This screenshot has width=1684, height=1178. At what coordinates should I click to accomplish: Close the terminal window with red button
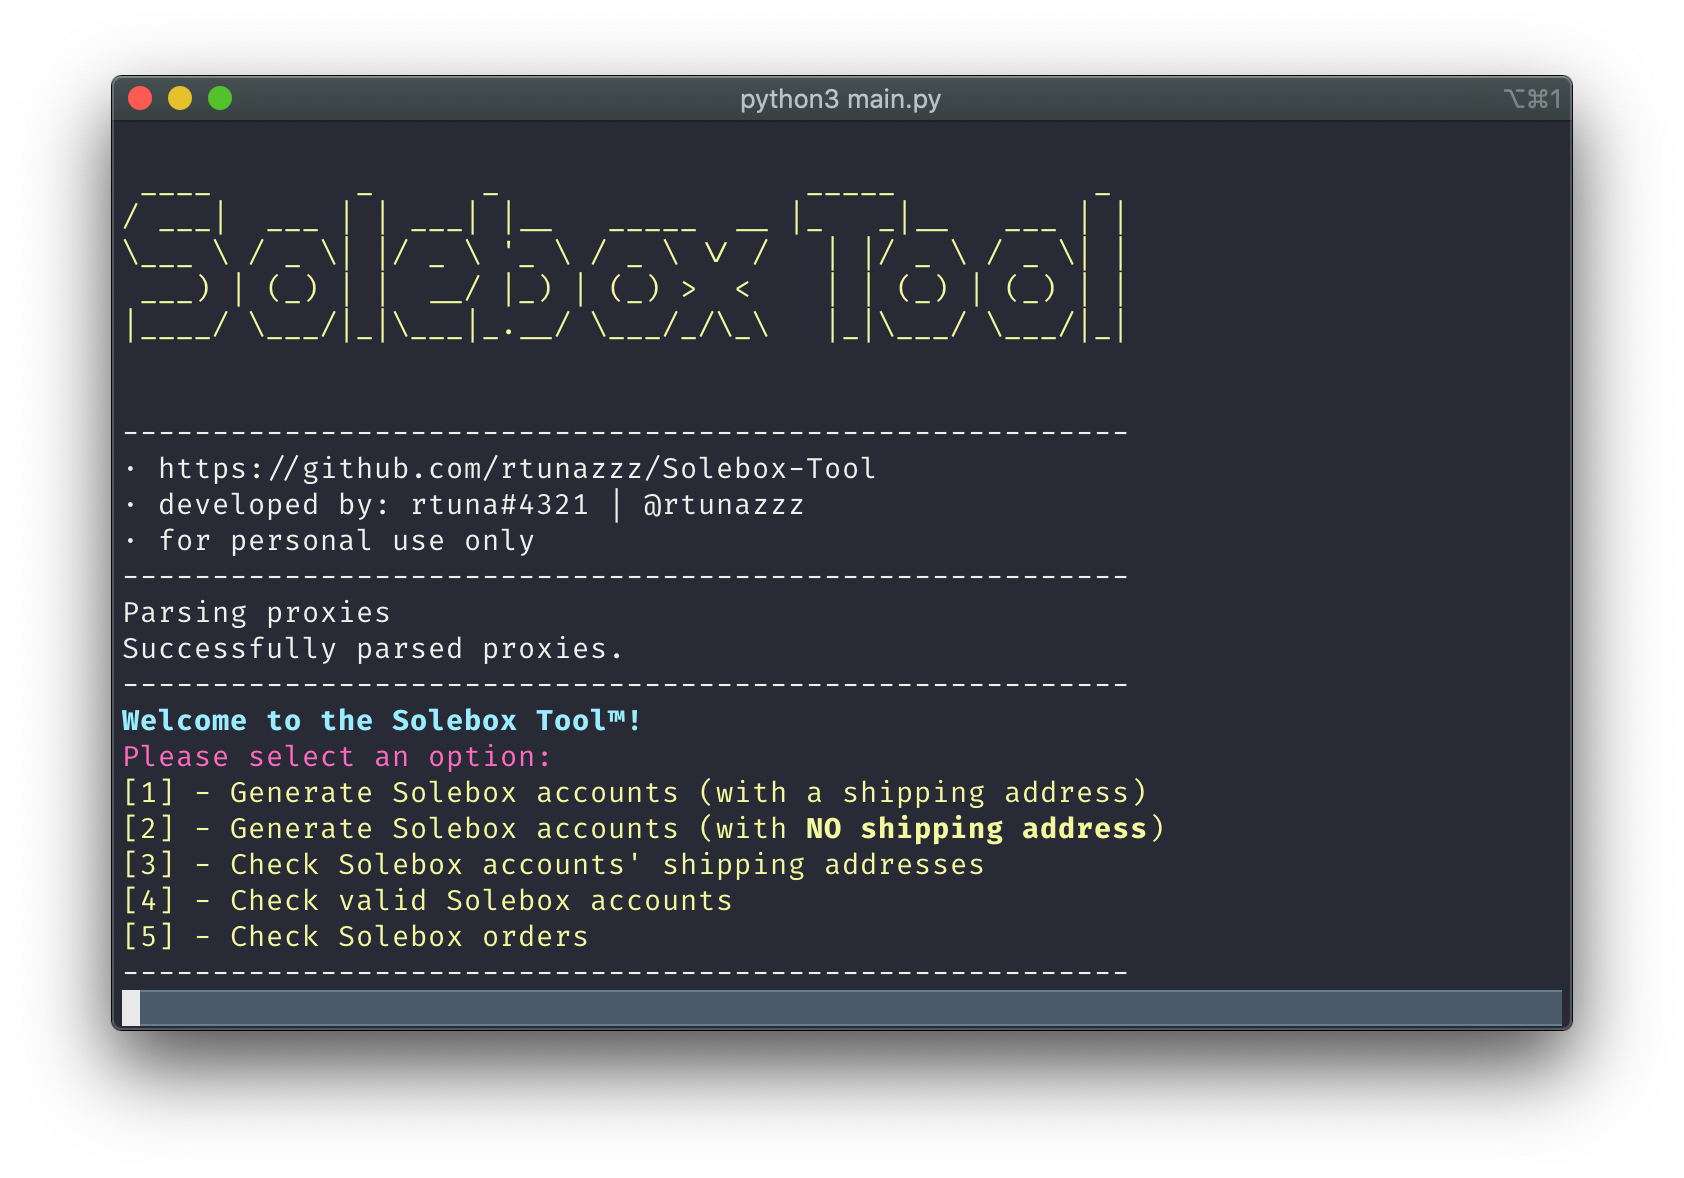[140, 98]
